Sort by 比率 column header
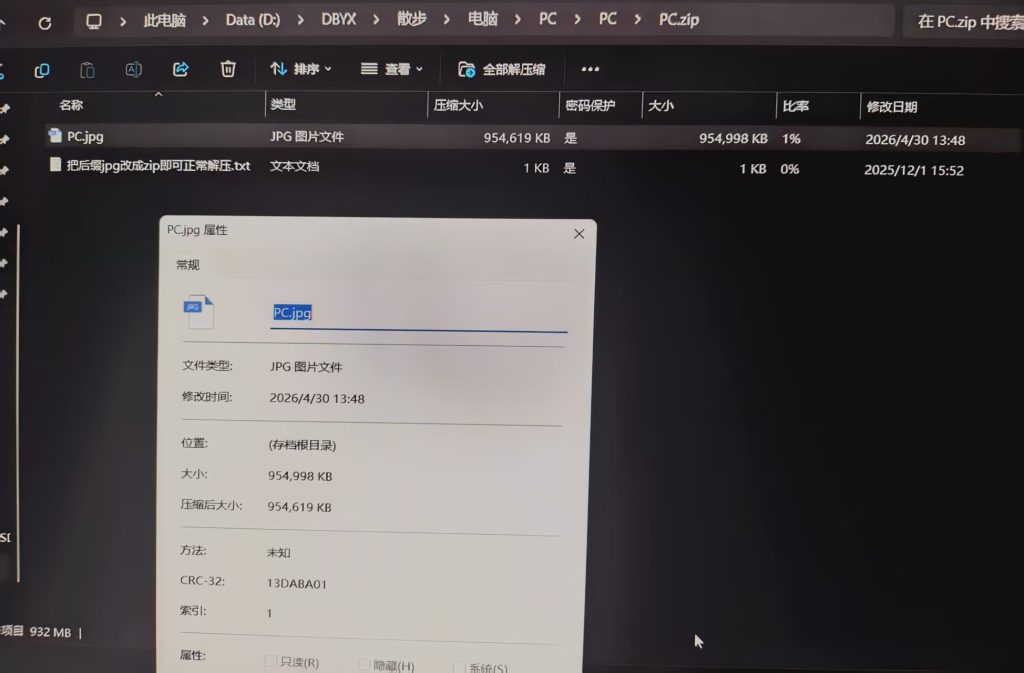This screenshot has height=673, width=1024. pos(795,106)
